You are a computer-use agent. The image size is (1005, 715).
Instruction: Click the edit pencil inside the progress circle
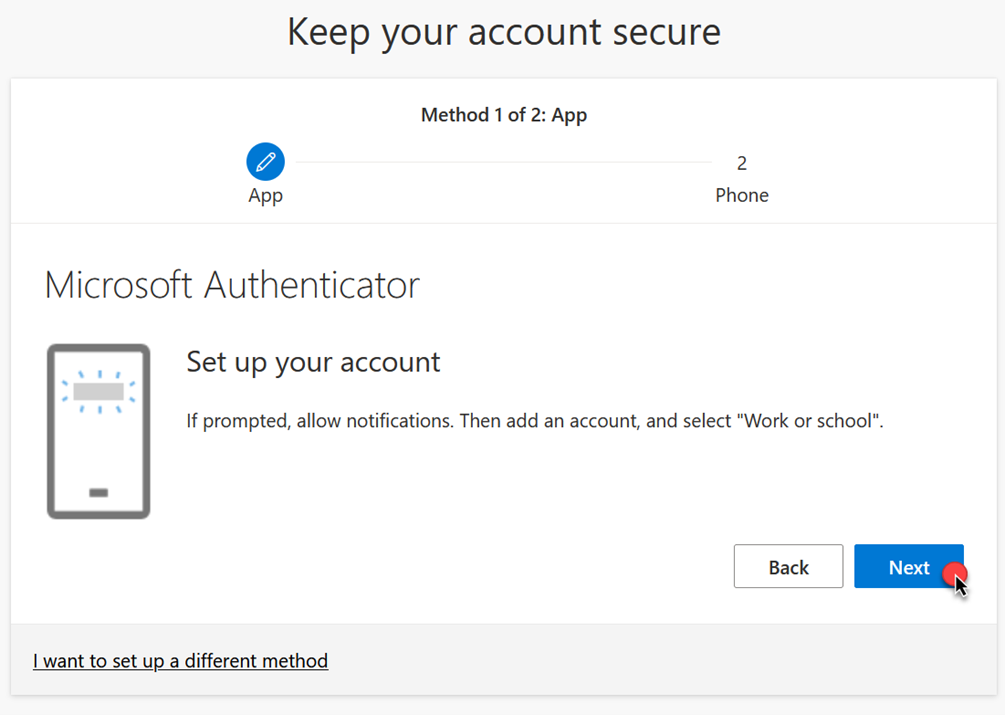(265, 161)
